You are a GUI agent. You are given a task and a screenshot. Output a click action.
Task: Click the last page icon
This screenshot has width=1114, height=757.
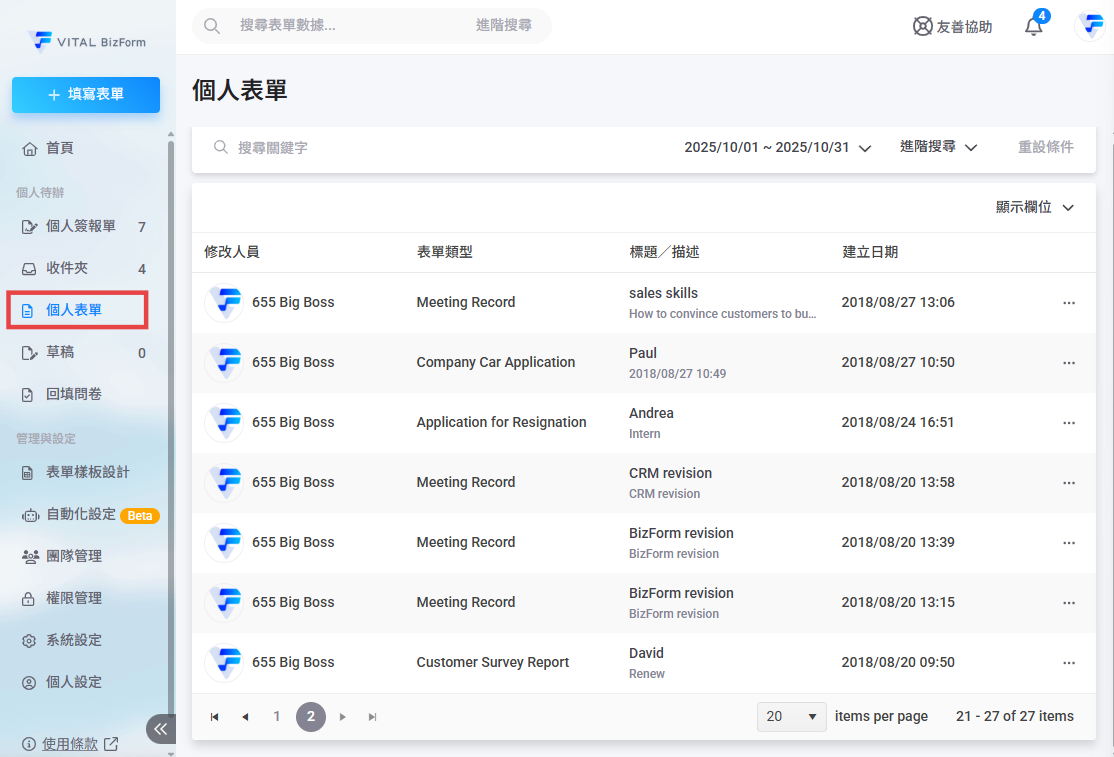tap(373, 717)
